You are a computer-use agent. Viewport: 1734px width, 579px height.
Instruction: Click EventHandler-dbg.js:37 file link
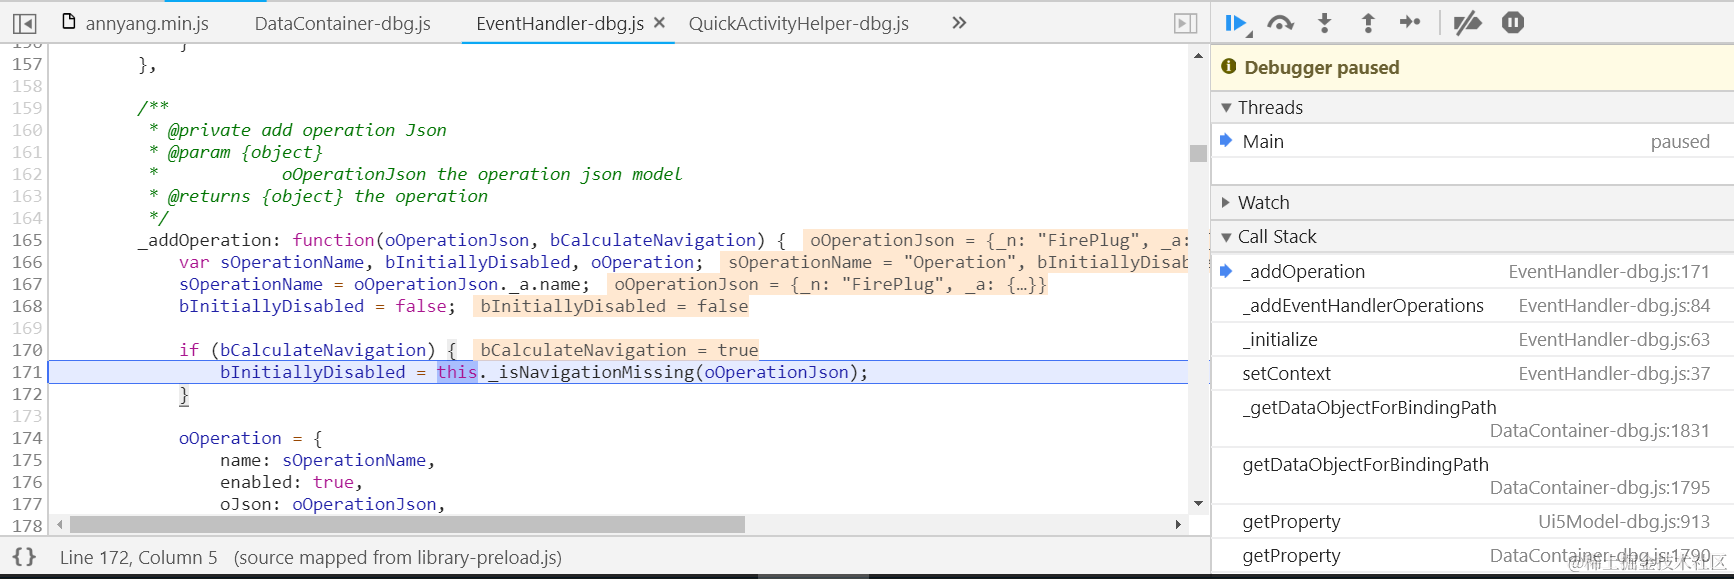(1614, 373)
